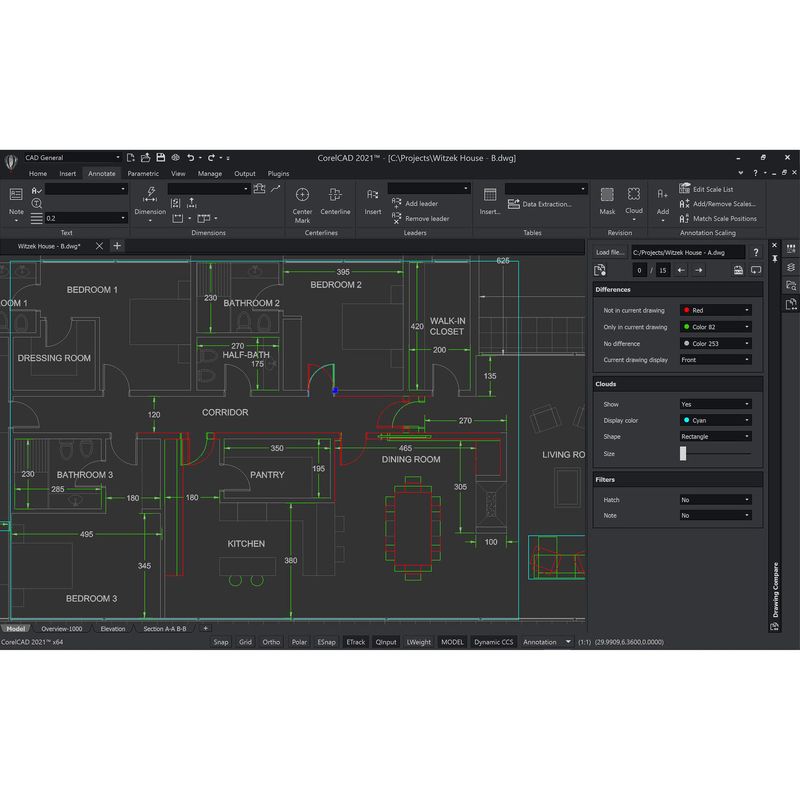Toggle QInput in the status bar
The width and height of the screenshot is (800, 800).
[x=386, y=642]
